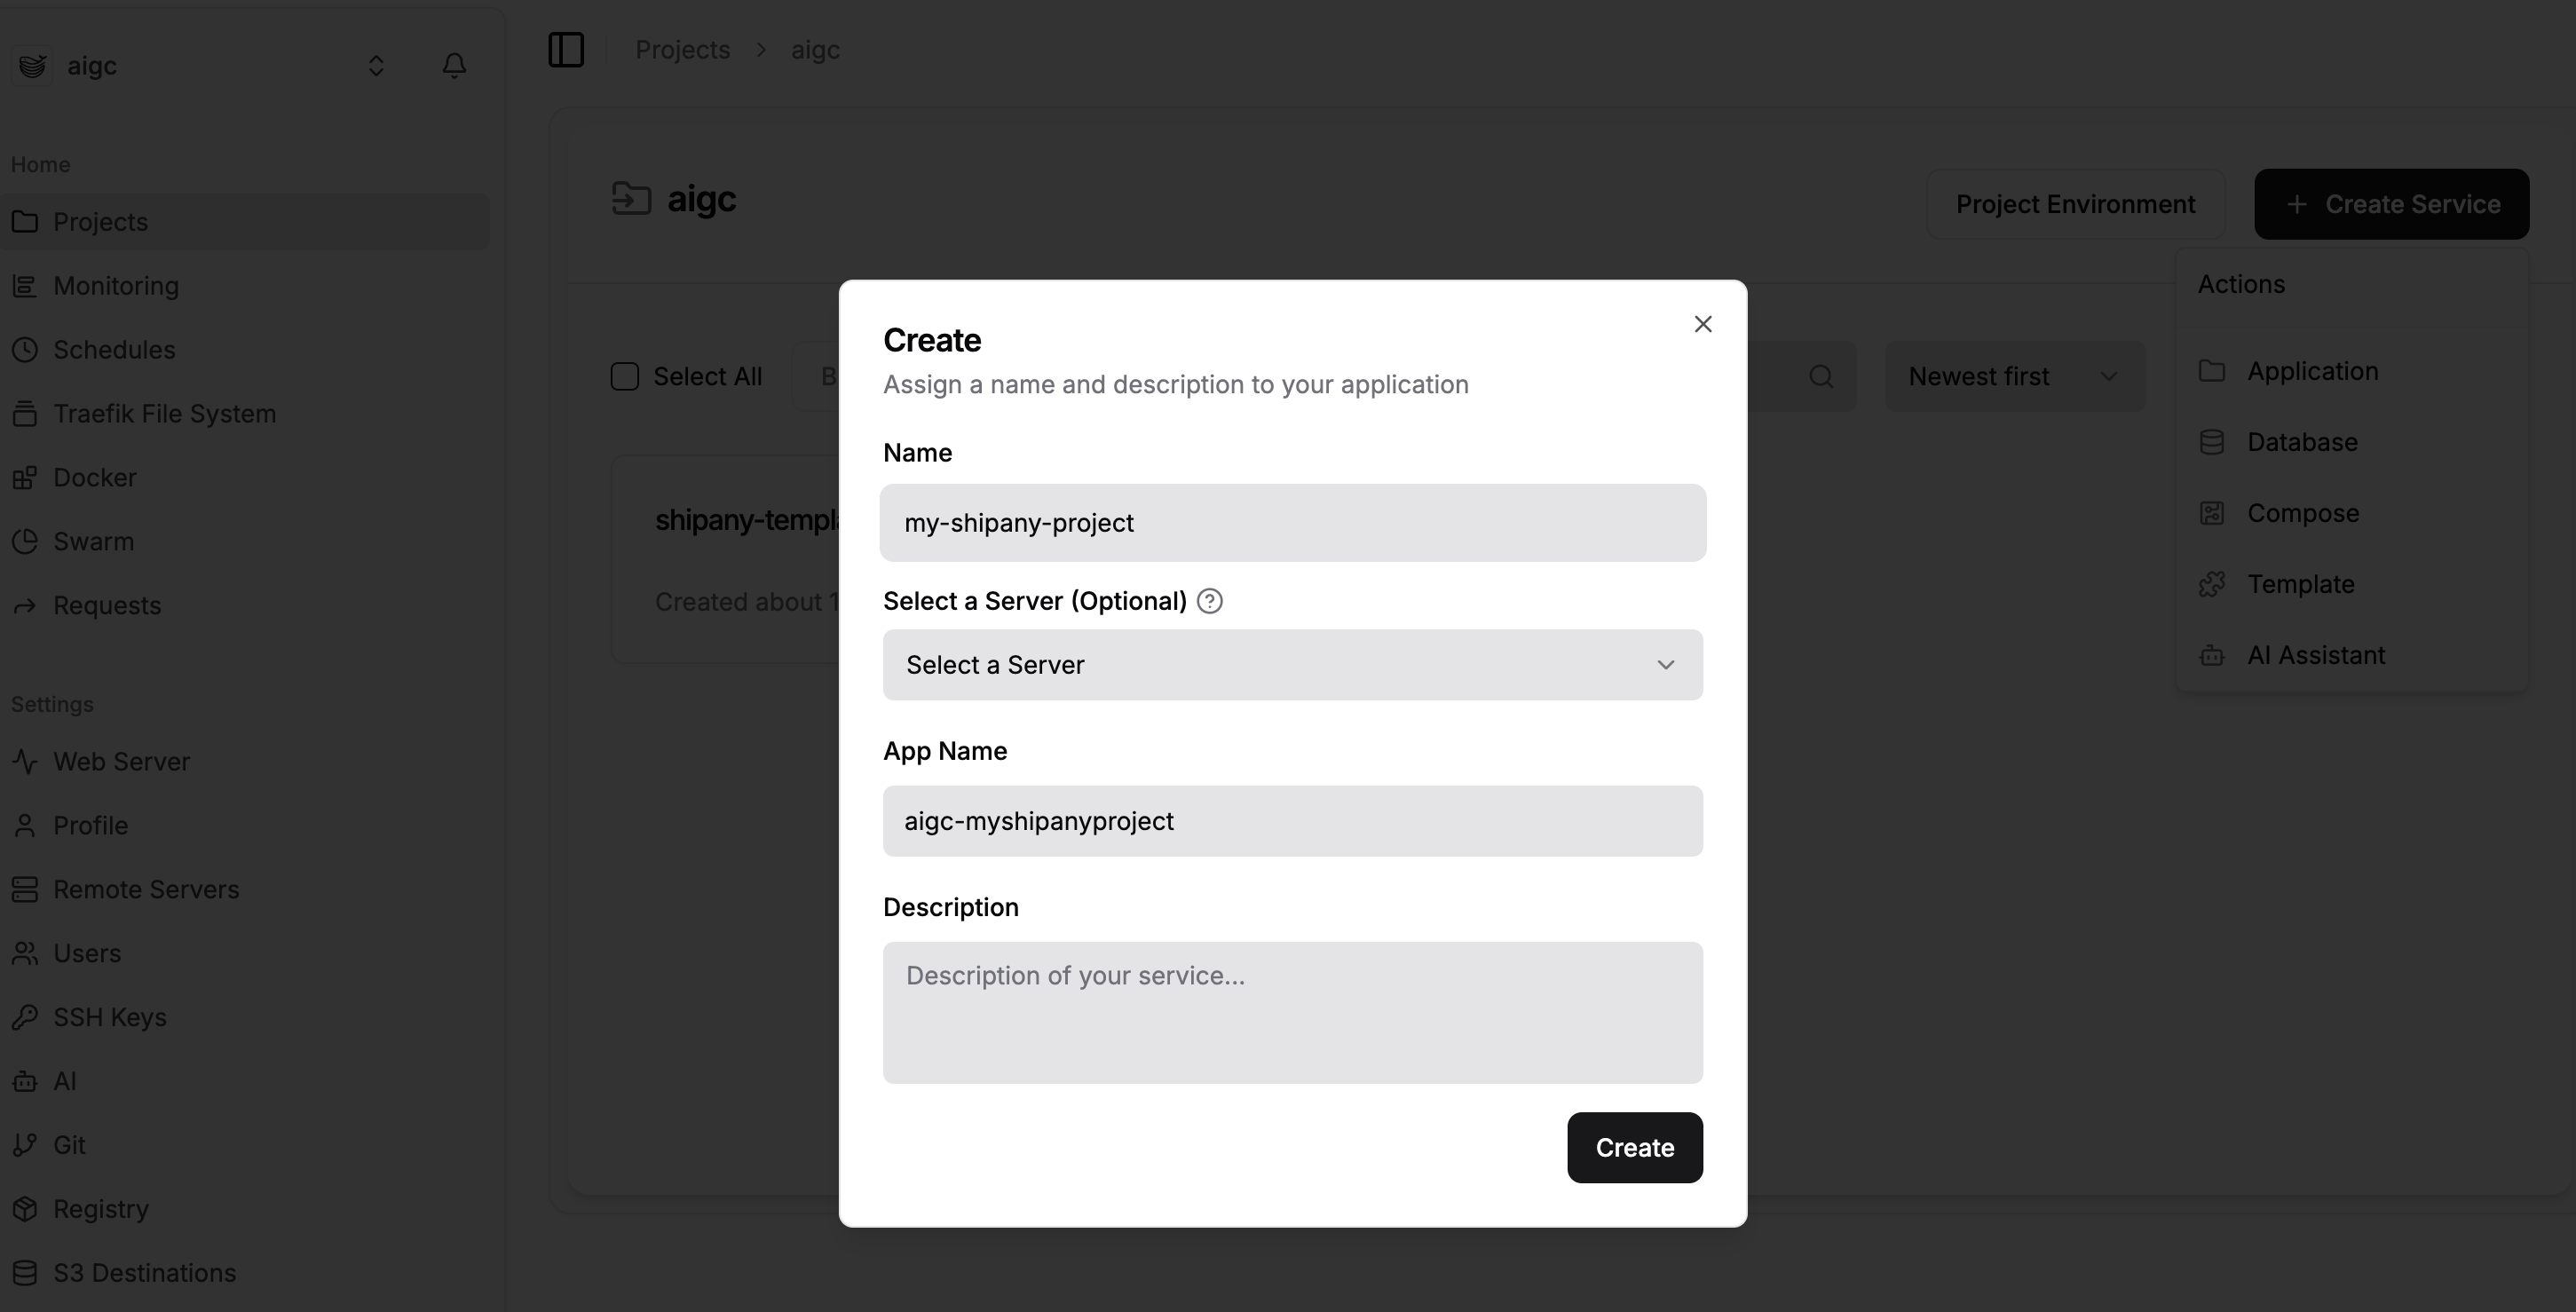The height and width of the screenshot is (1312, 2576).
Task: Open the Git settings page
Action: click(x=68, y=1144)
